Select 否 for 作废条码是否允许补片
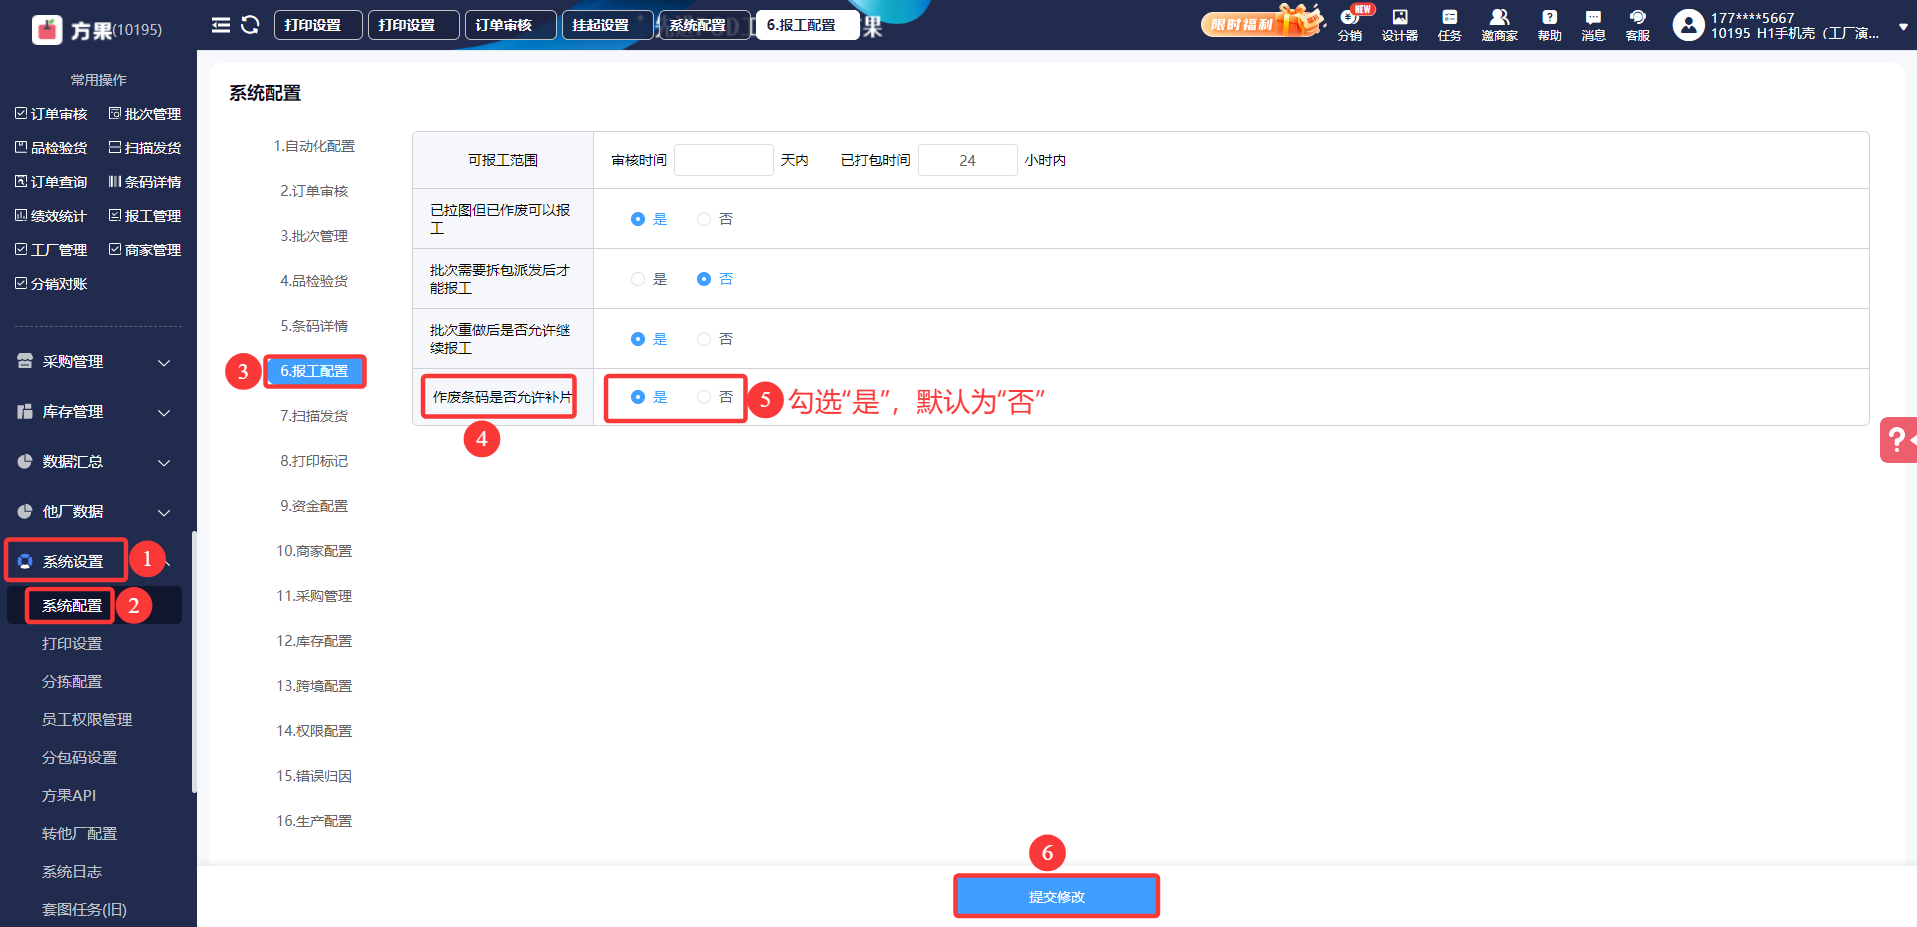 (704, 397)
